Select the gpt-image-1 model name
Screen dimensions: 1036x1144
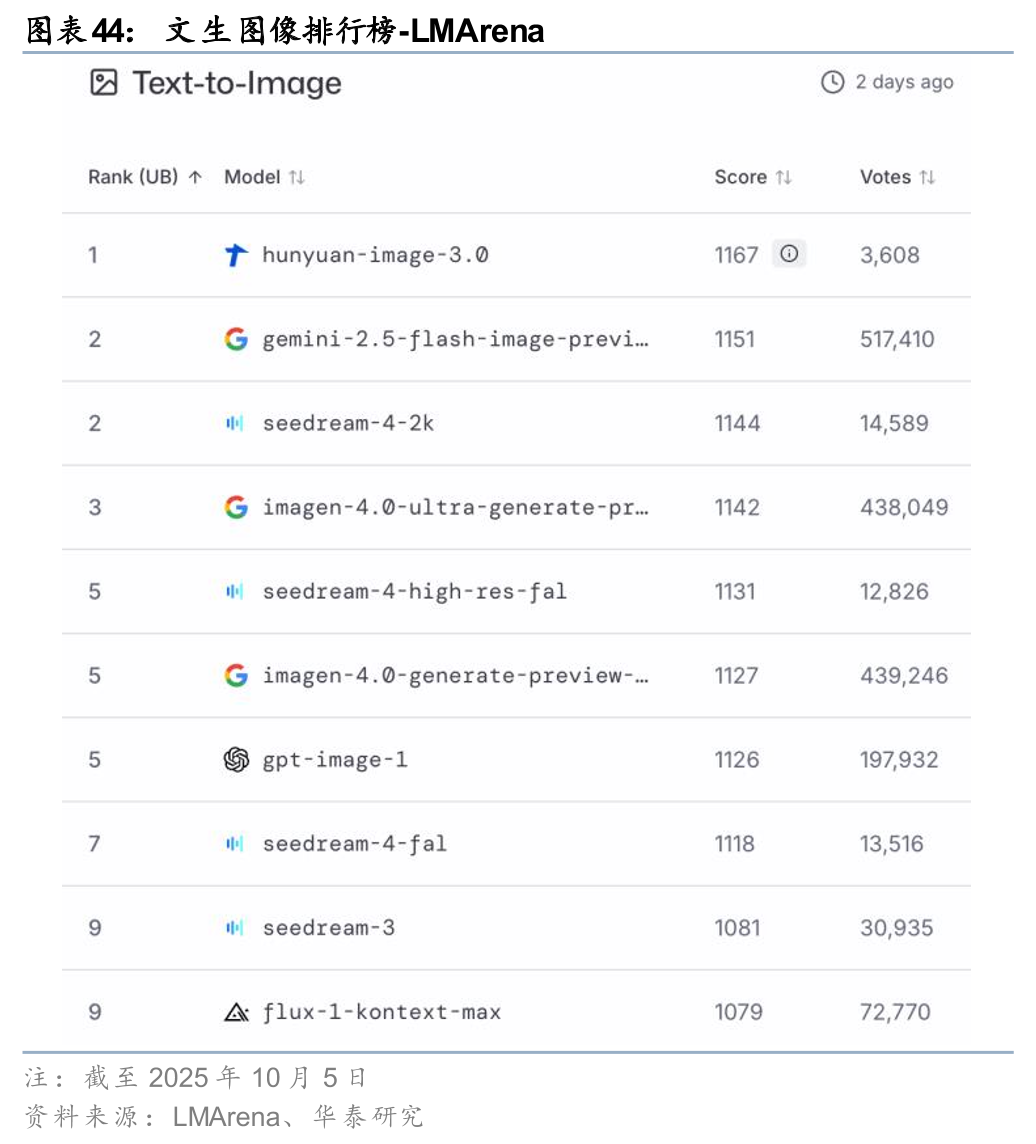coord(335,760)
